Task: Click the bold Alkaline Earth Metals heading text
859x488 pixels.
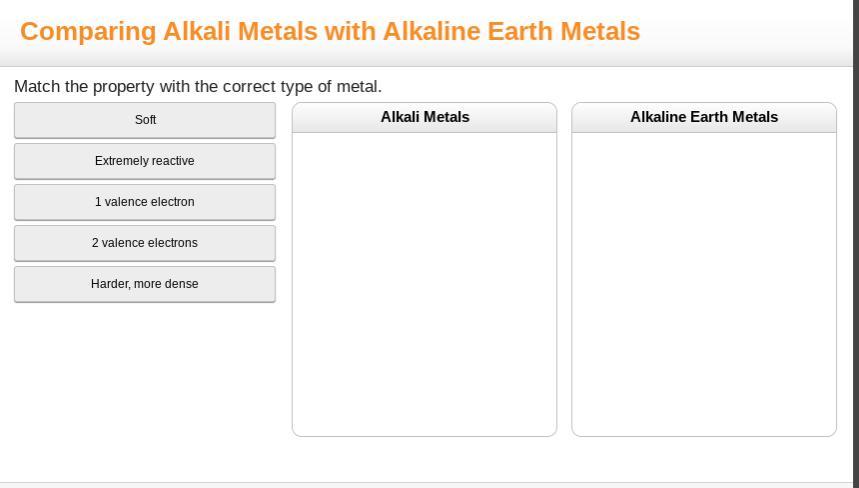Action: 704,117
